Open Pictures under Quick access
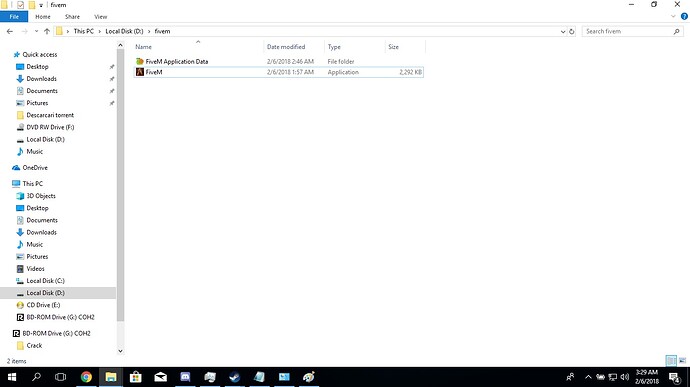 (37, 103)
